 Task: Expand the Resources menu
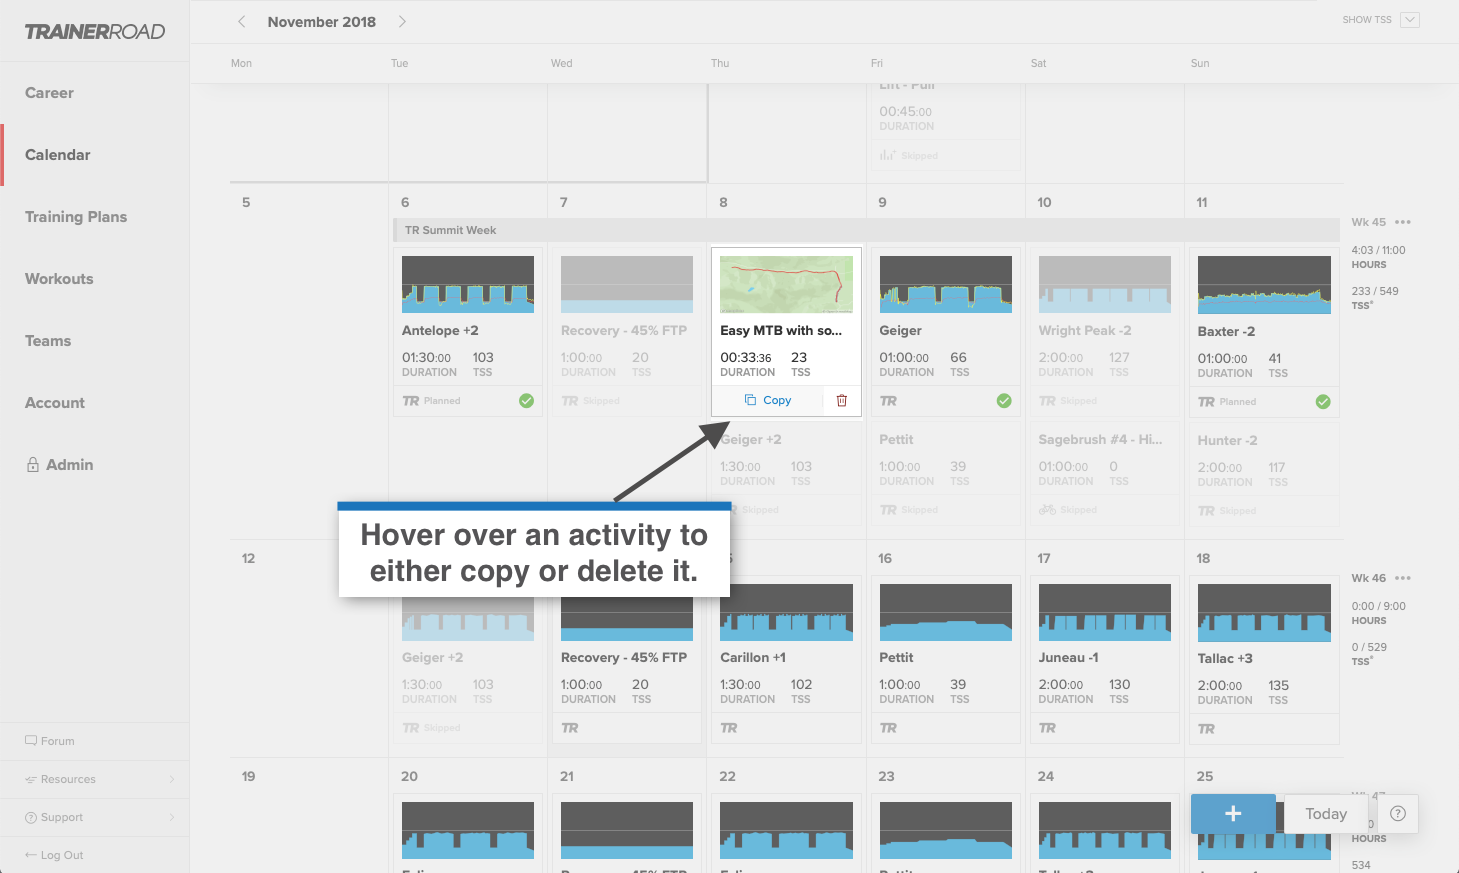pyautogui.click(x=94, y=779)
